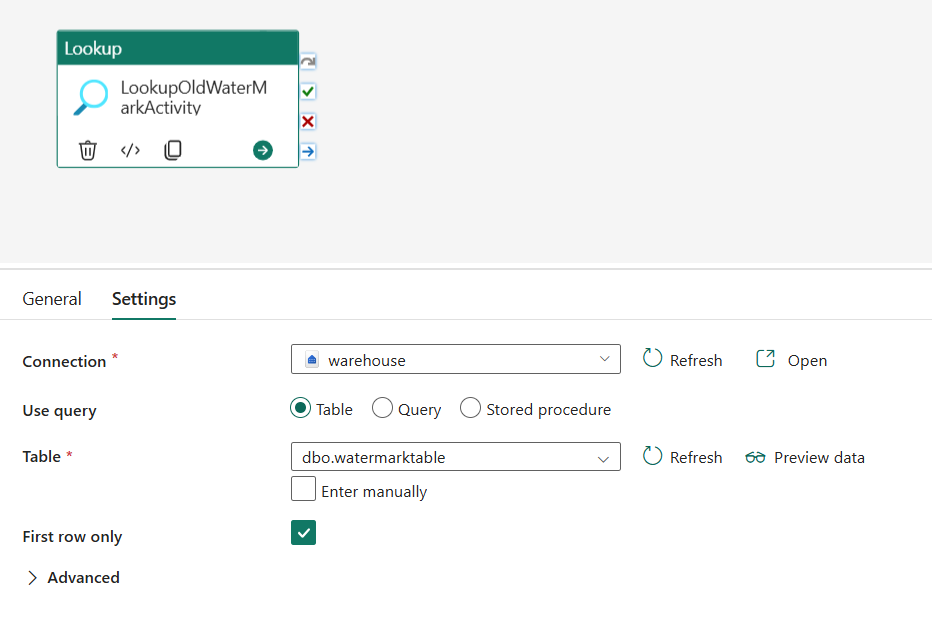Click the green arrow add-activity icon
This screenshot has width=932, height=628.
point(263,150)
